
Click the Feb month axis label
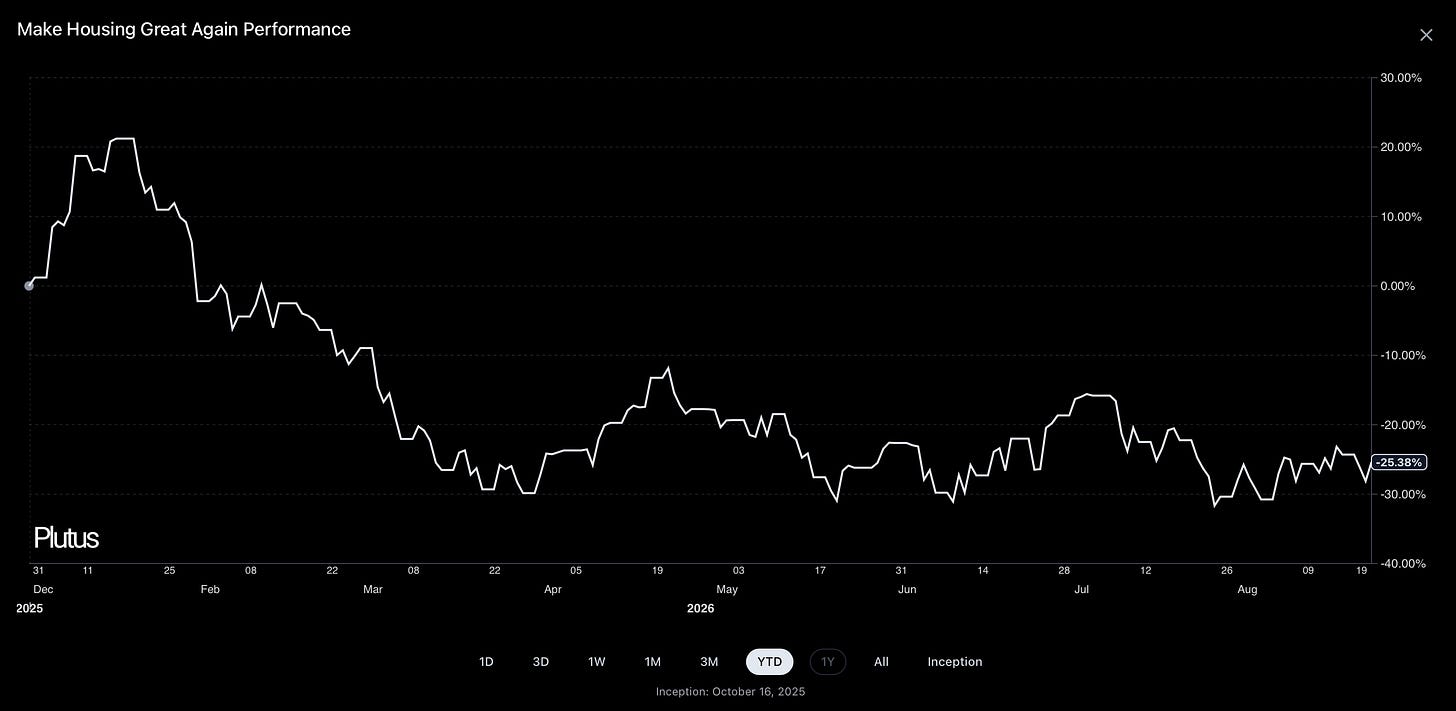click(210, 590)
